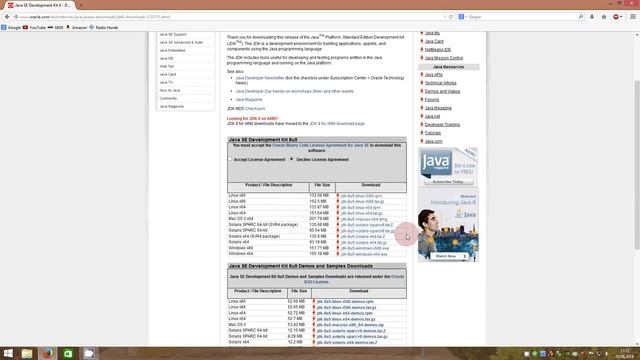
Task: Open Java Embedded in the left sidebar
Action: coord(172,50)
